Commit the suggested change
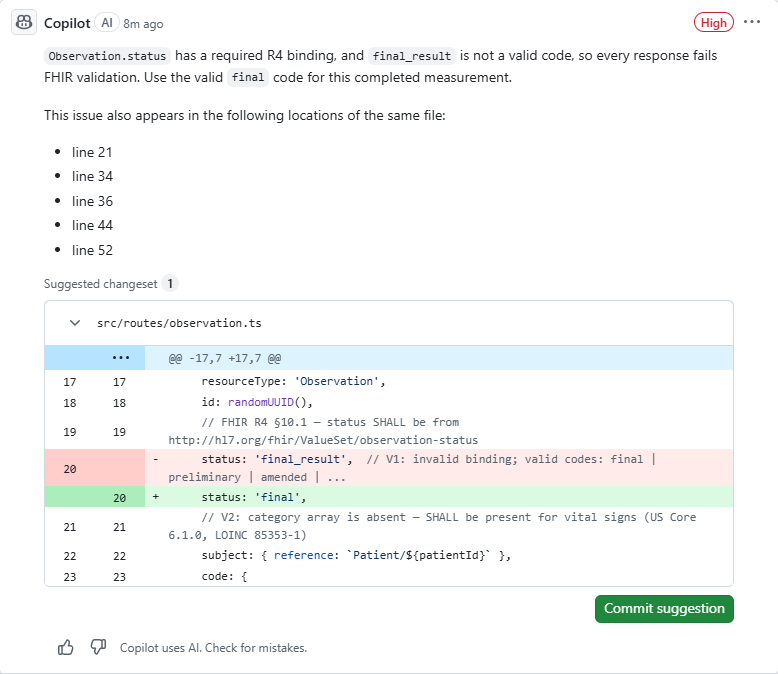 [x=664, y=609]
